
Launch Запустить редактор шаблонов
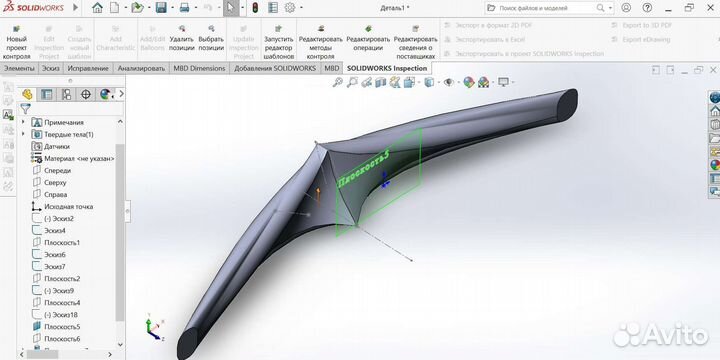[x=278, y=43]
